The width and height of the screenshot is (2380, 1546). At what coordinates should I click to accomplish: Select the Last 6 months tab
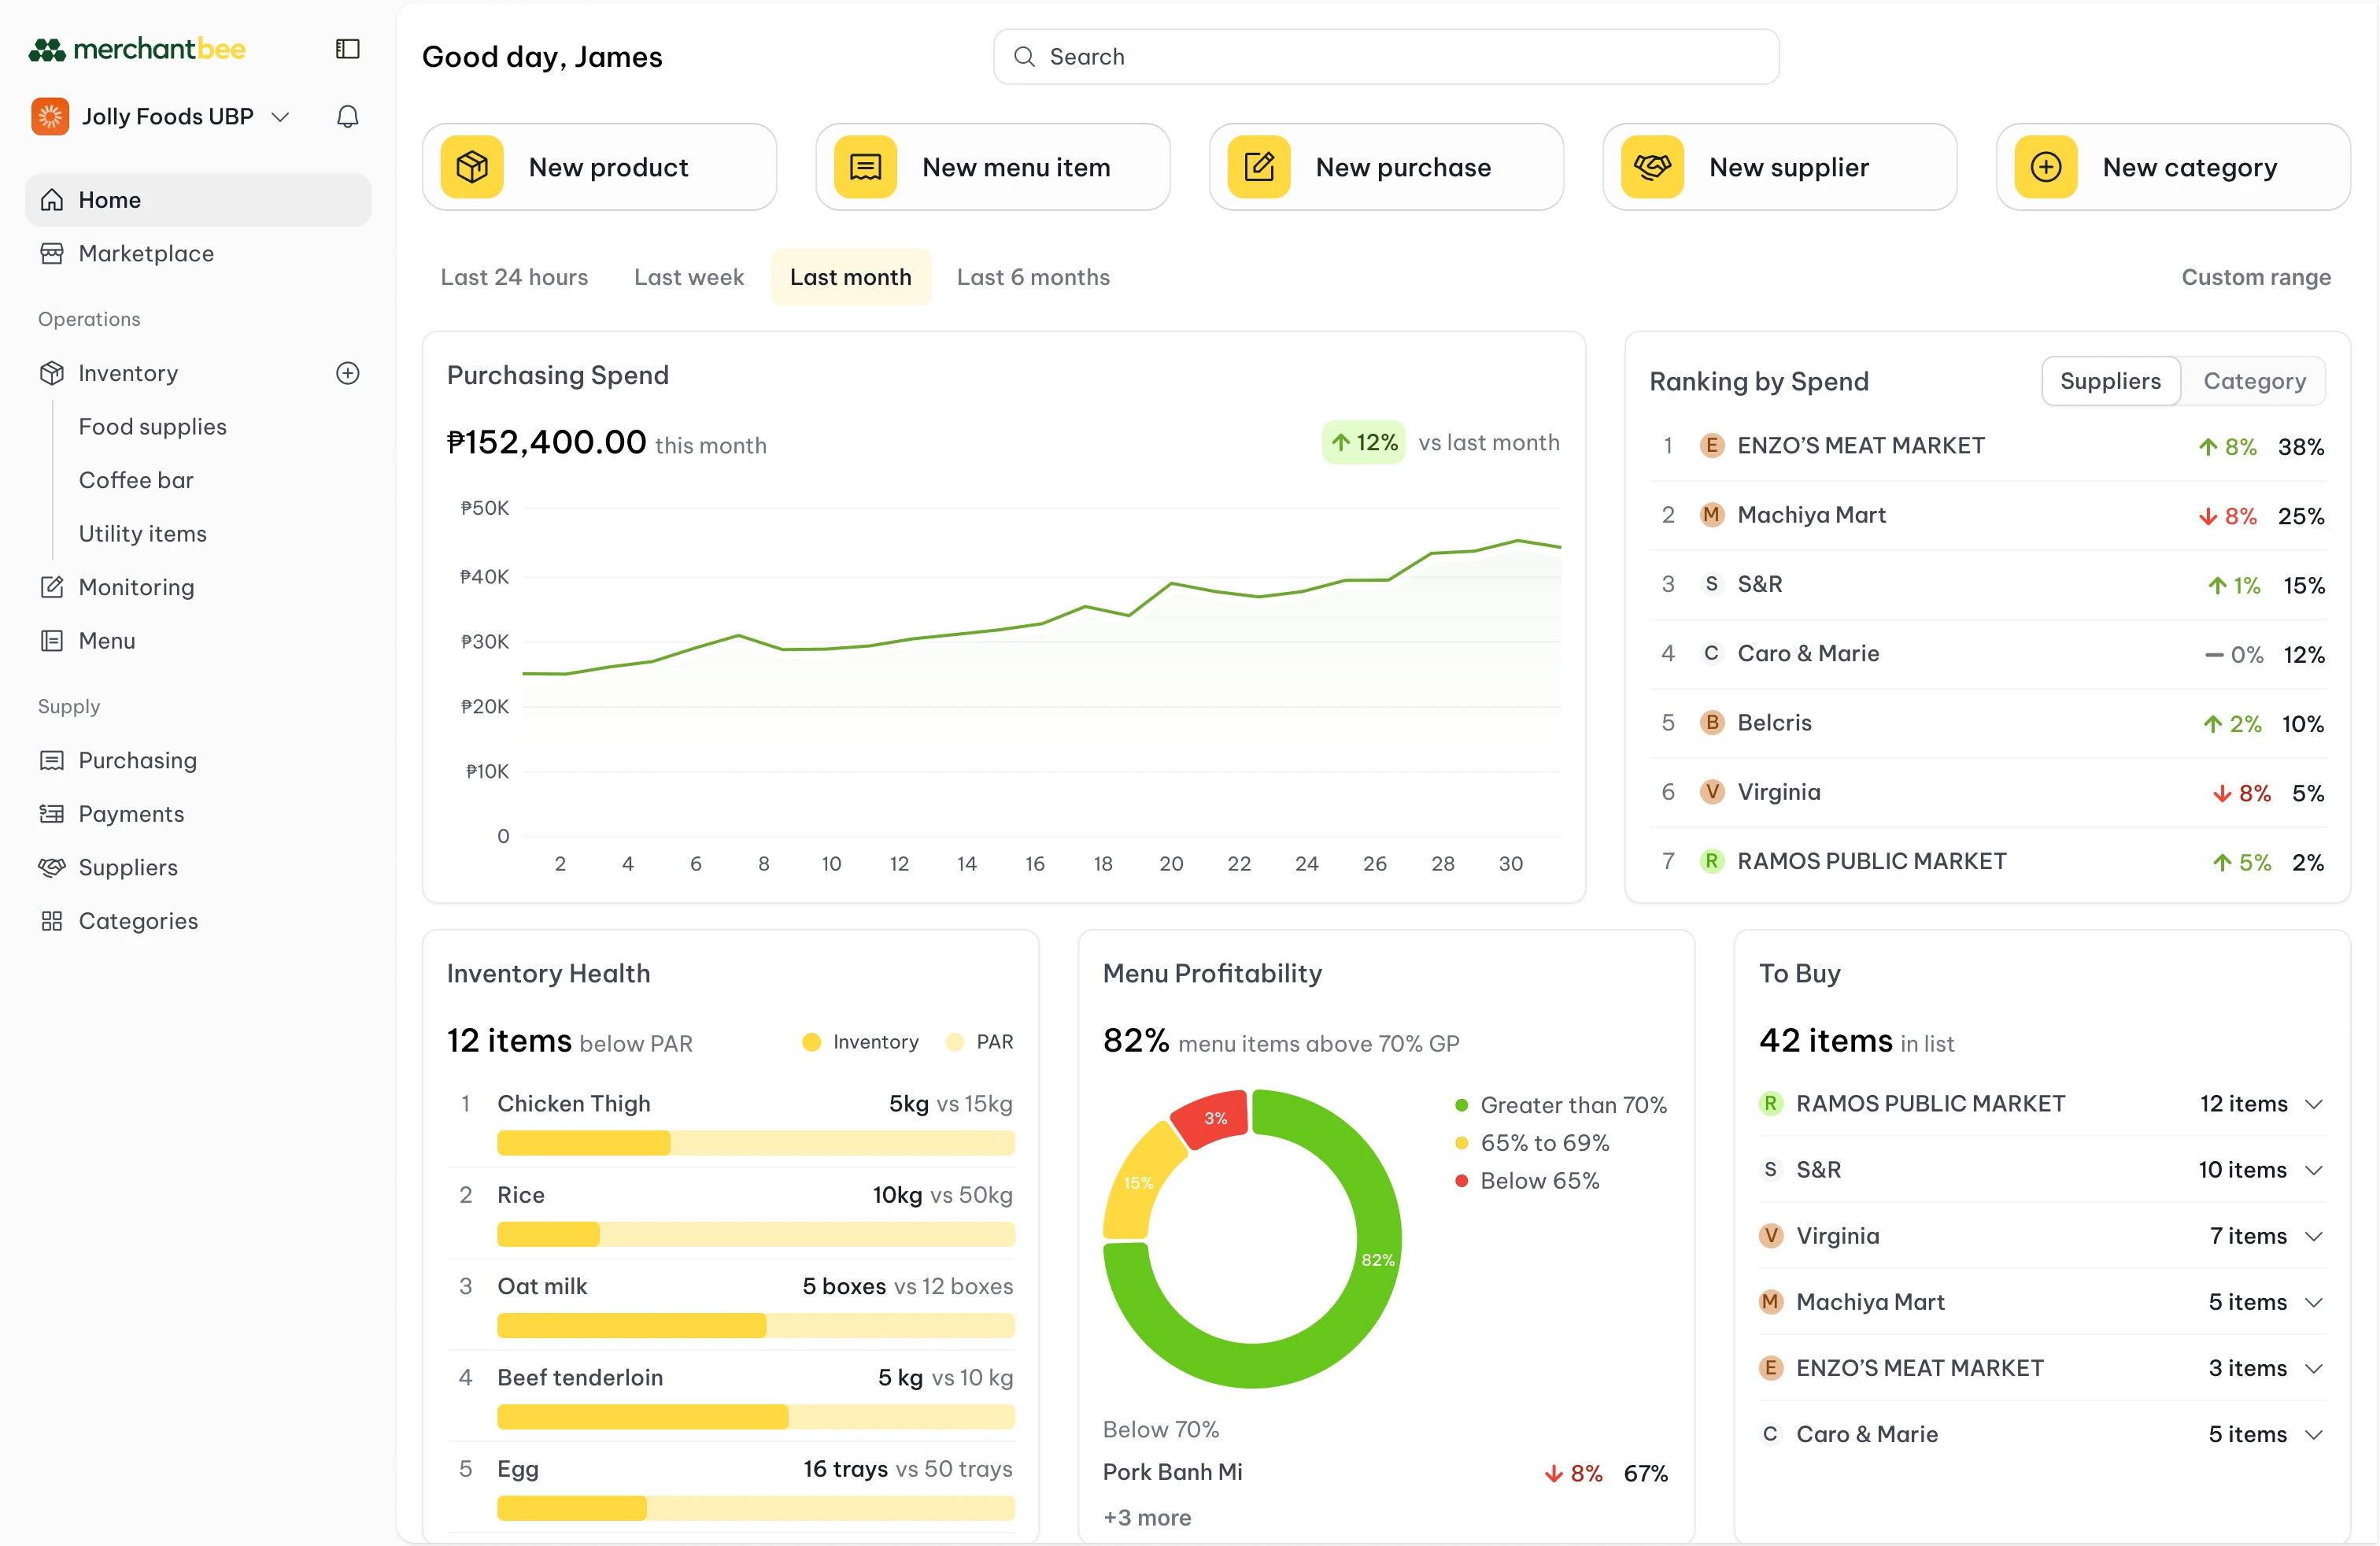point(1033,277)
